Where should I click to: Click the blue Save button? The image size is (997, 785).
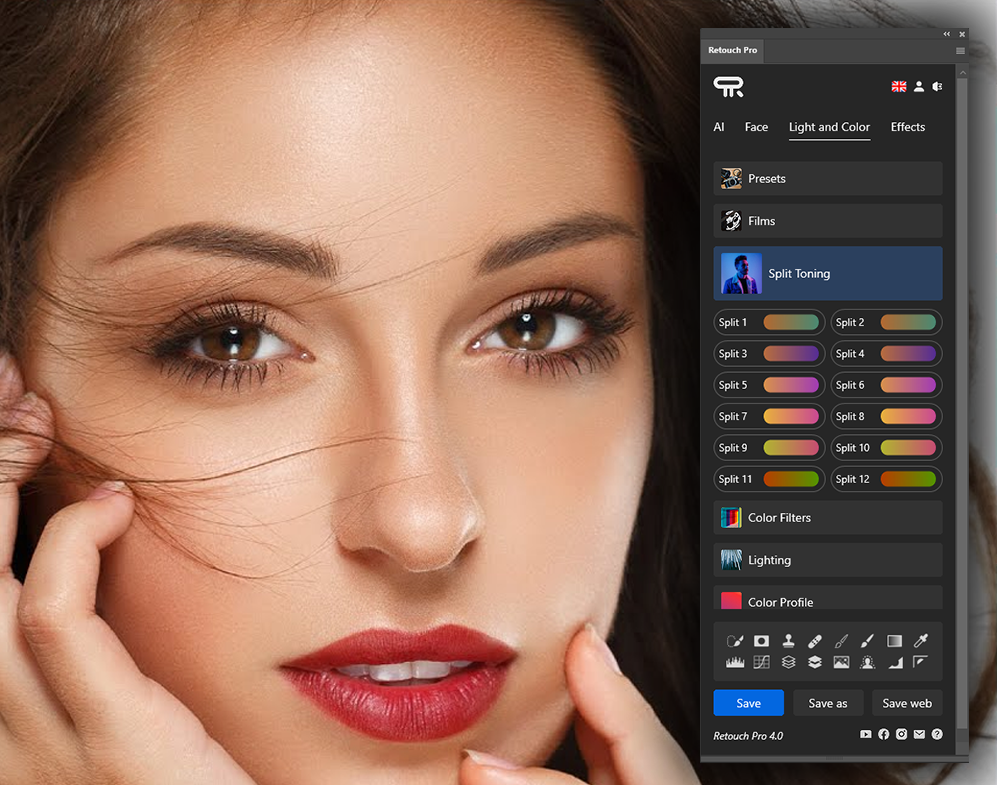point(748,703)
